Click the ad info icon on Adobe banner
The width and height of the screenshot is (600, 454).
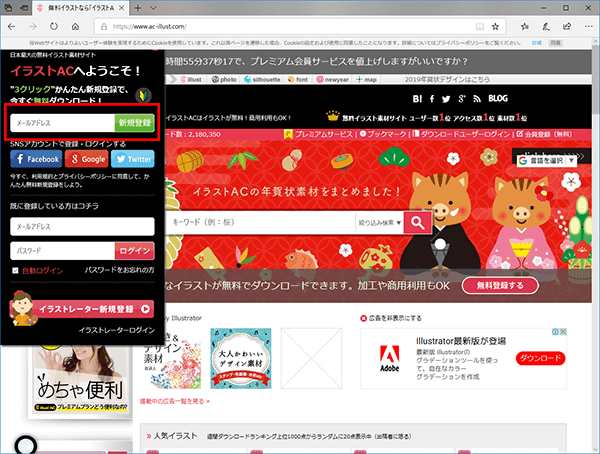click(556, 332)
